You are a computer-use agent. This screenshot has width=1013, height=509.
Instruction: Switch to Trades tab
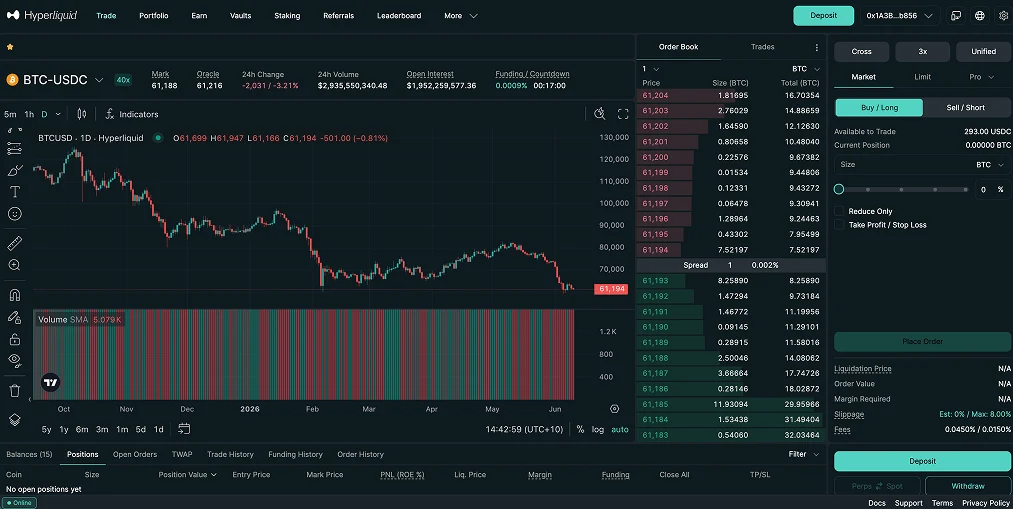[x=762, y=47]
